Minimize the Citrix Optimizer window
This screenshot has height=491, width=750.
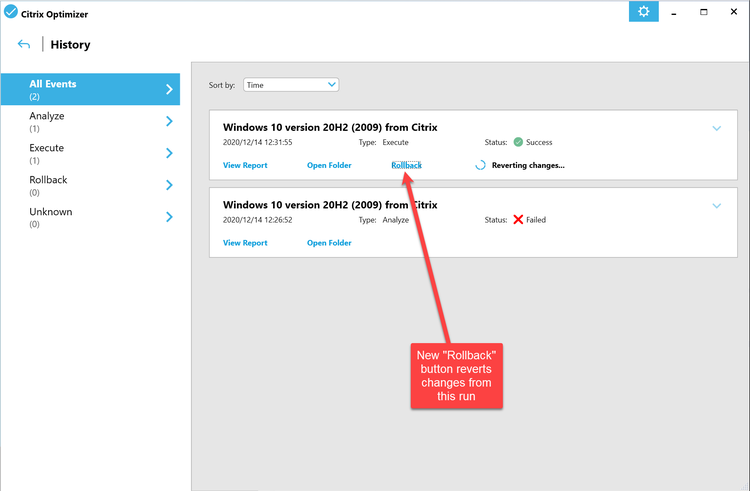point(673,12)
